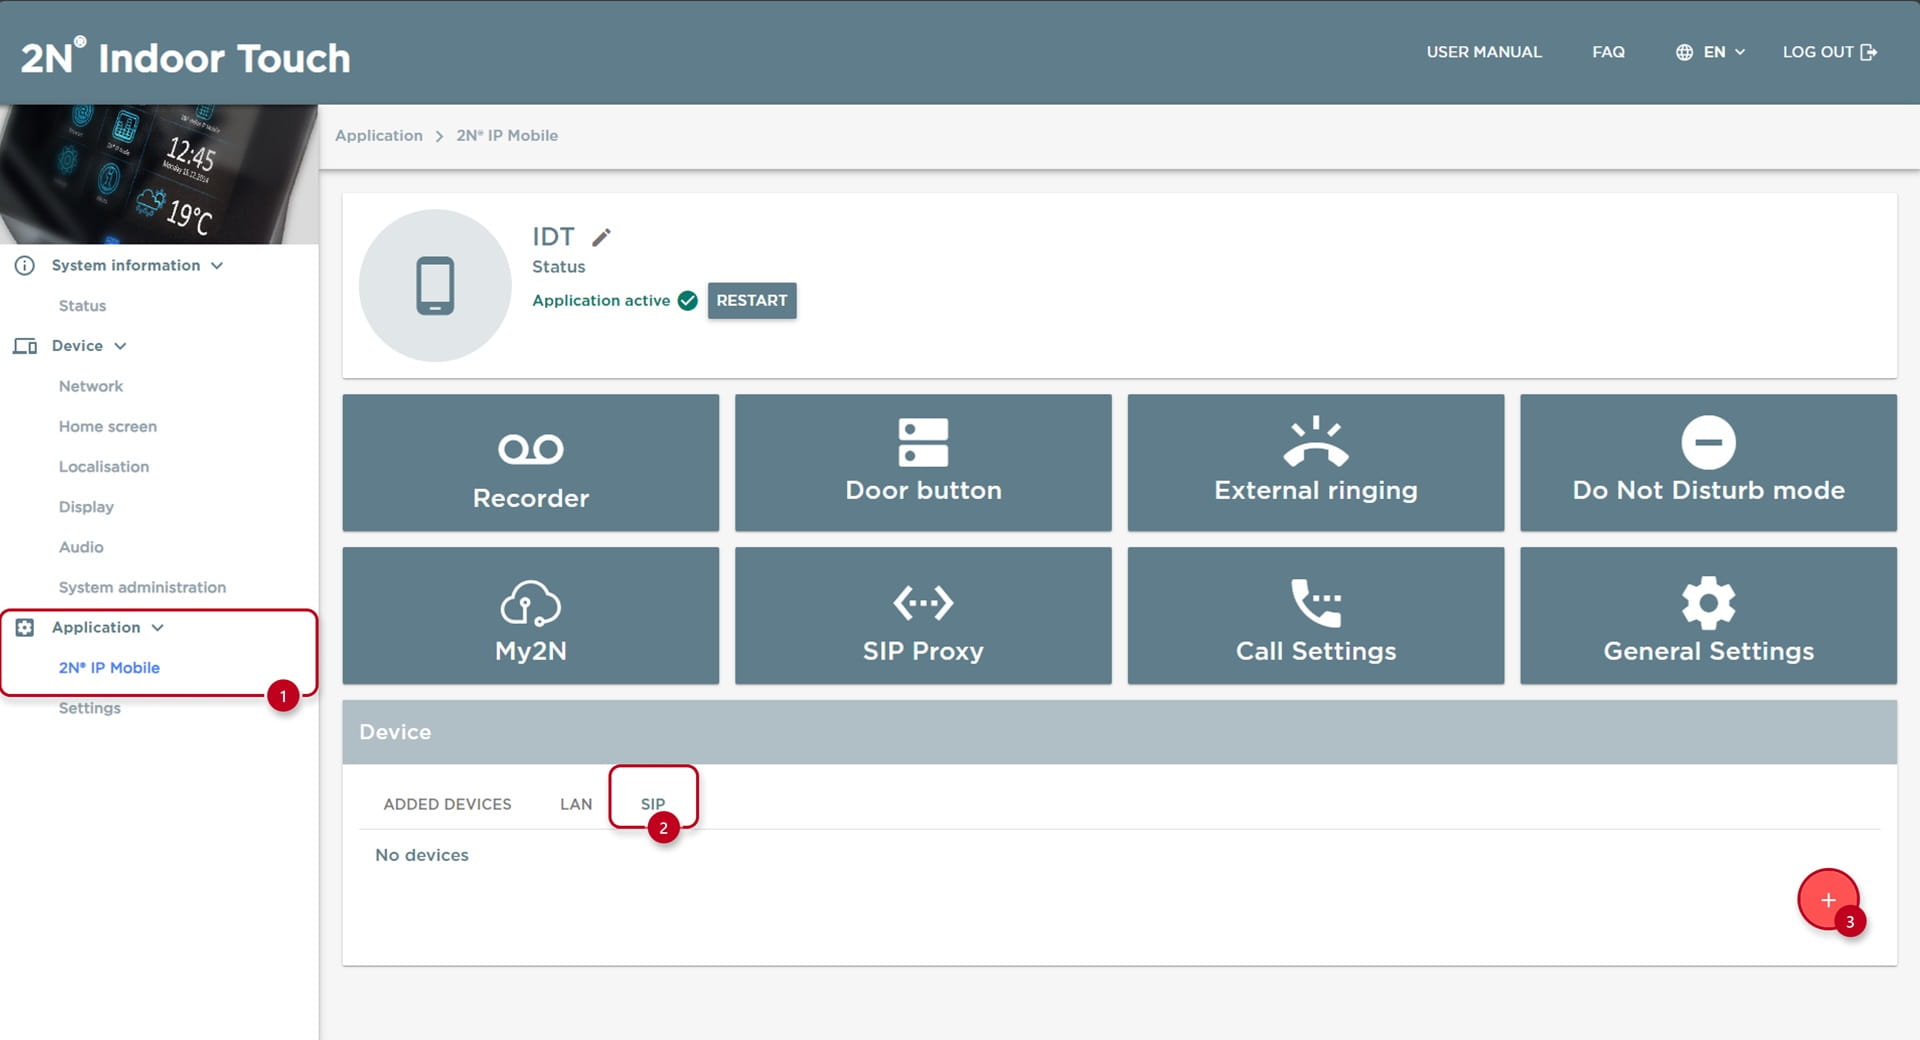Click the Indoor Touch device thumbnail image

159,174
